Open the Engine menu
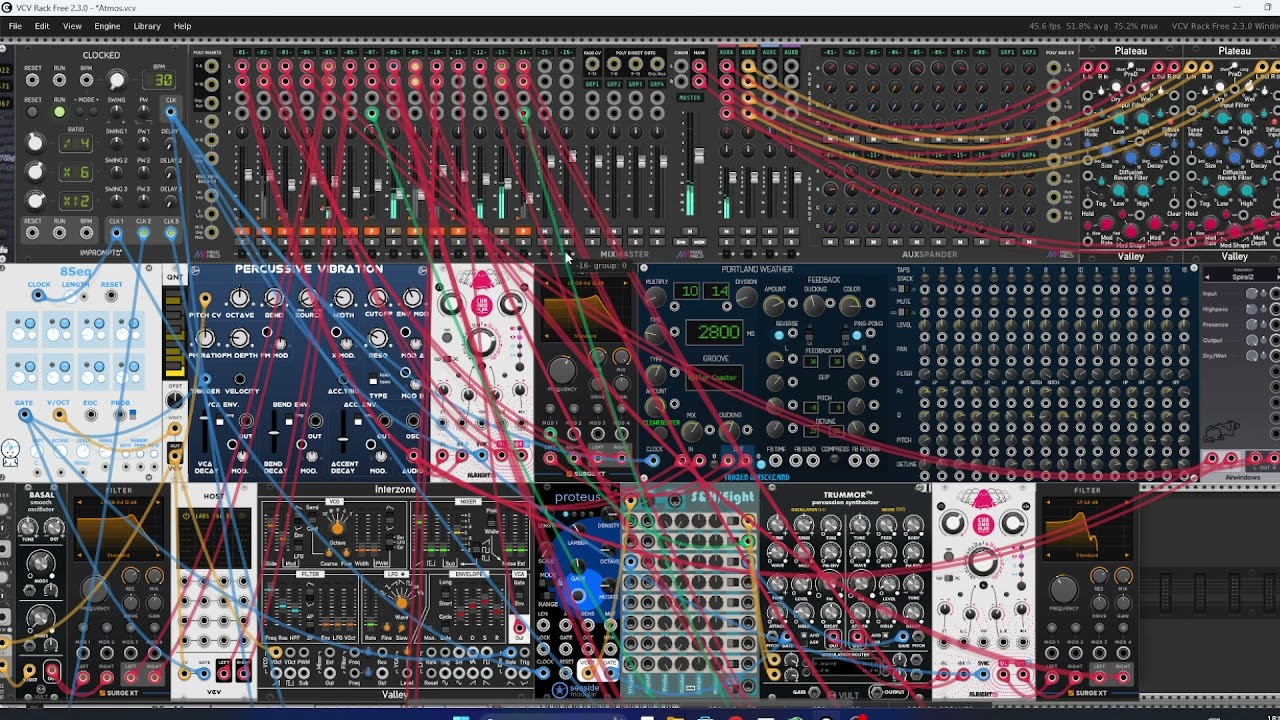Viewport: 1280px width, 720px height. 107,26
